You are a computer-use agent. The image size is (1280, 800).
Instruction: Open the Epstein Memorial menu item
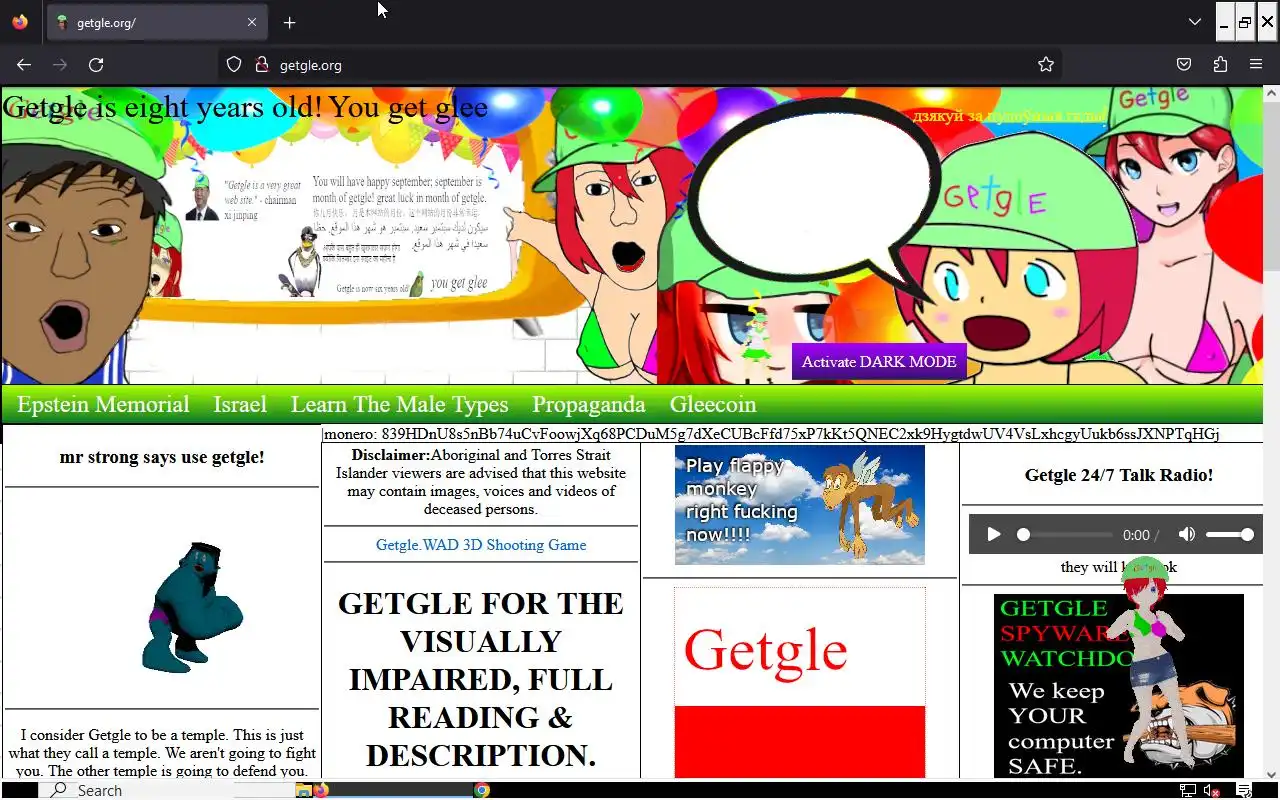103,405
